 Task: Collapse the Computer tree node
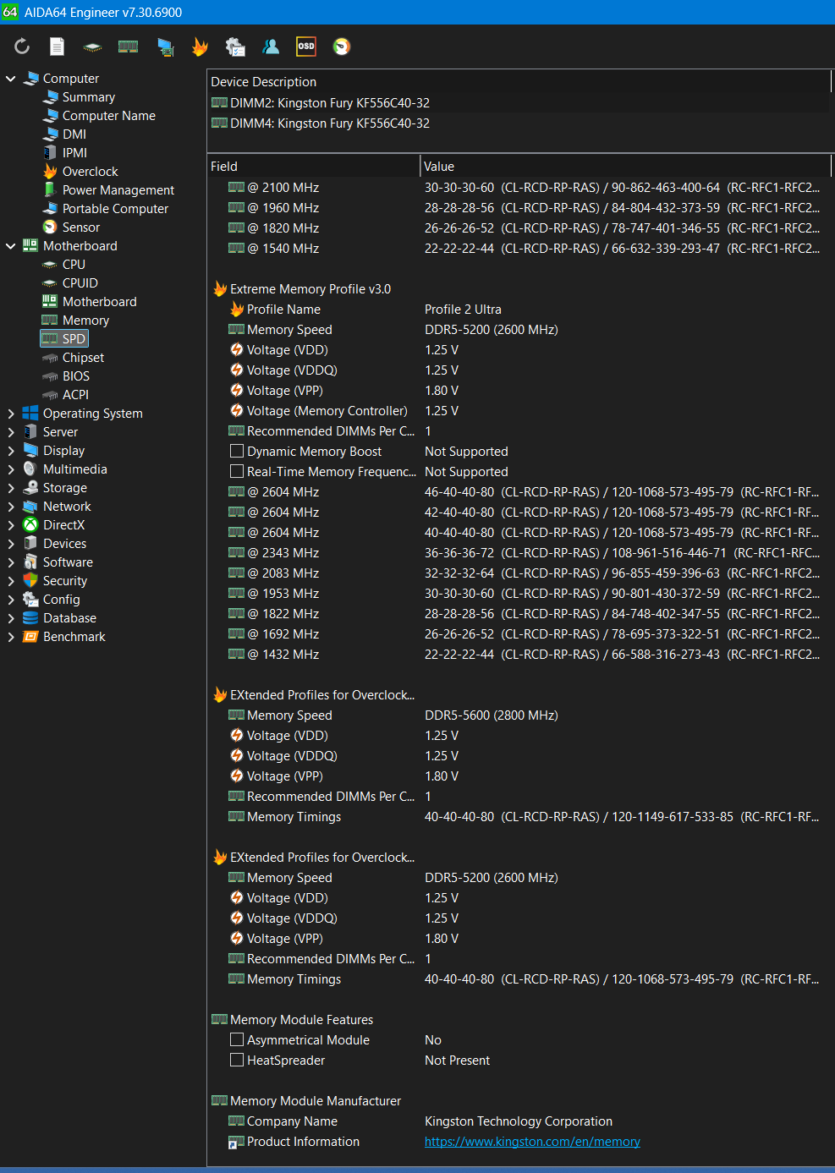click(10, 79)
